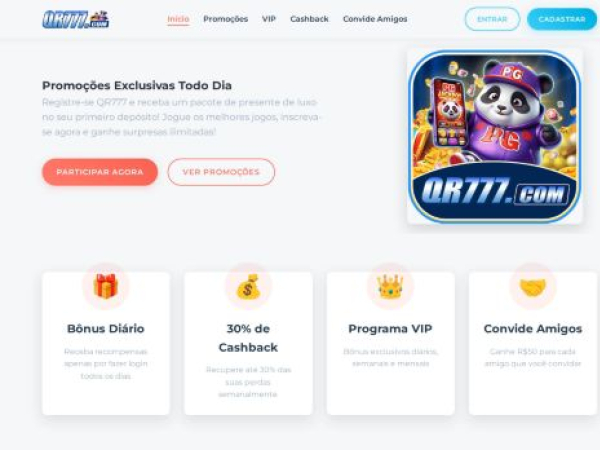This screenshot has height=450, width=600.
Task: Select the 30% de Cashback card title
Action: [248, 338]
